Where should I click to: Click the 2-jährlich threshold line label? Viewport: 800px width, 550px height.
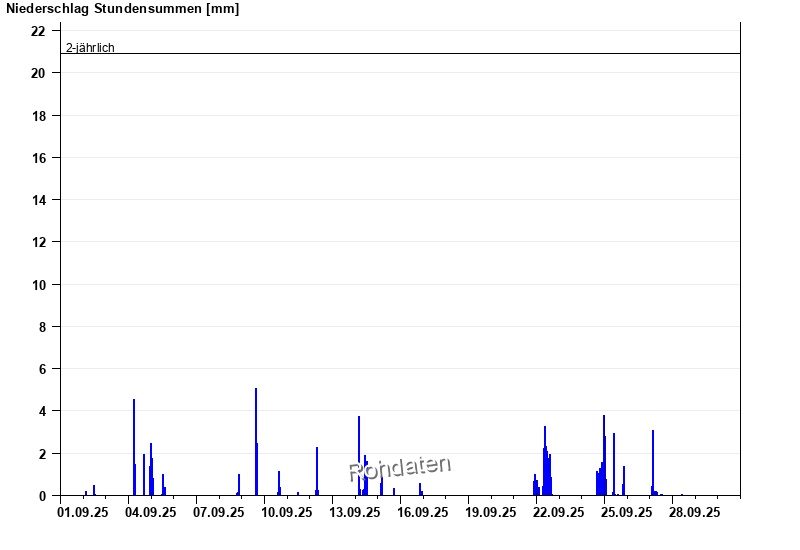(90, 47)
